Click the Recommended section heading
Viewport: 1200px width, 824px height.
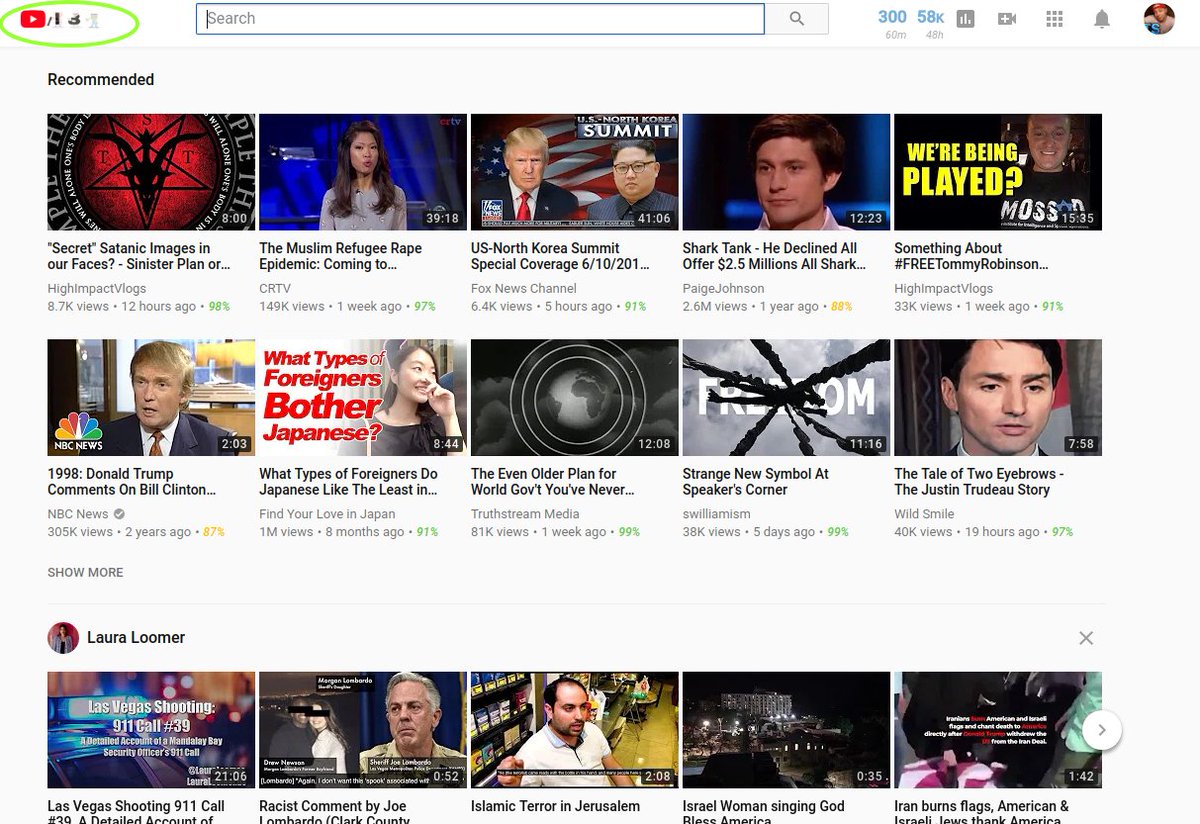click(x=101, y=80)
